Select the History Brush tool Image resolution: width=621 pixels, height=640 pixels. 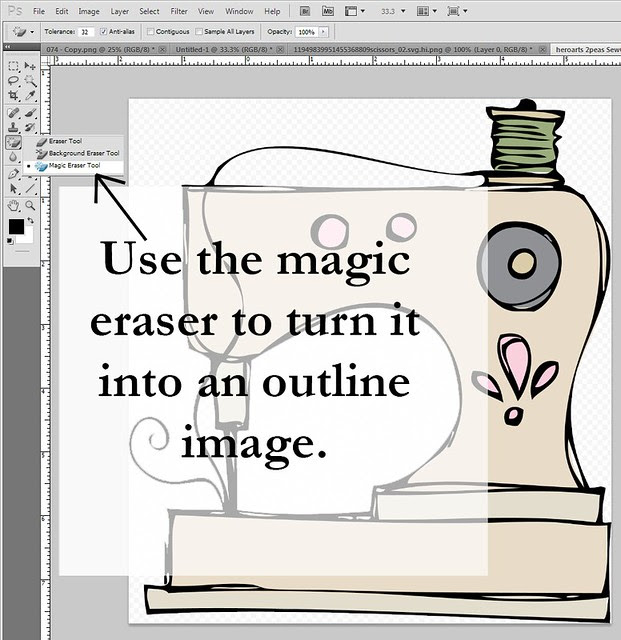coord(30,127)
